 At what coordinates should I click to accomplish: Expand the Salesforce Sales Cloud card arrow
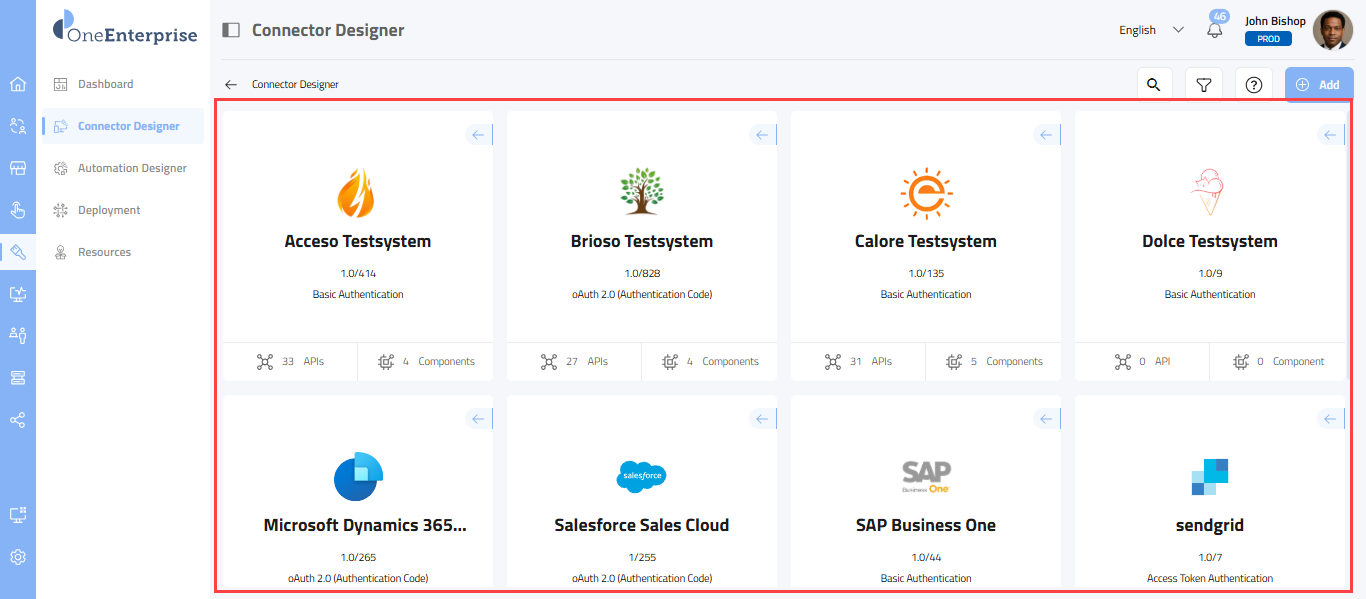point(763,419)
